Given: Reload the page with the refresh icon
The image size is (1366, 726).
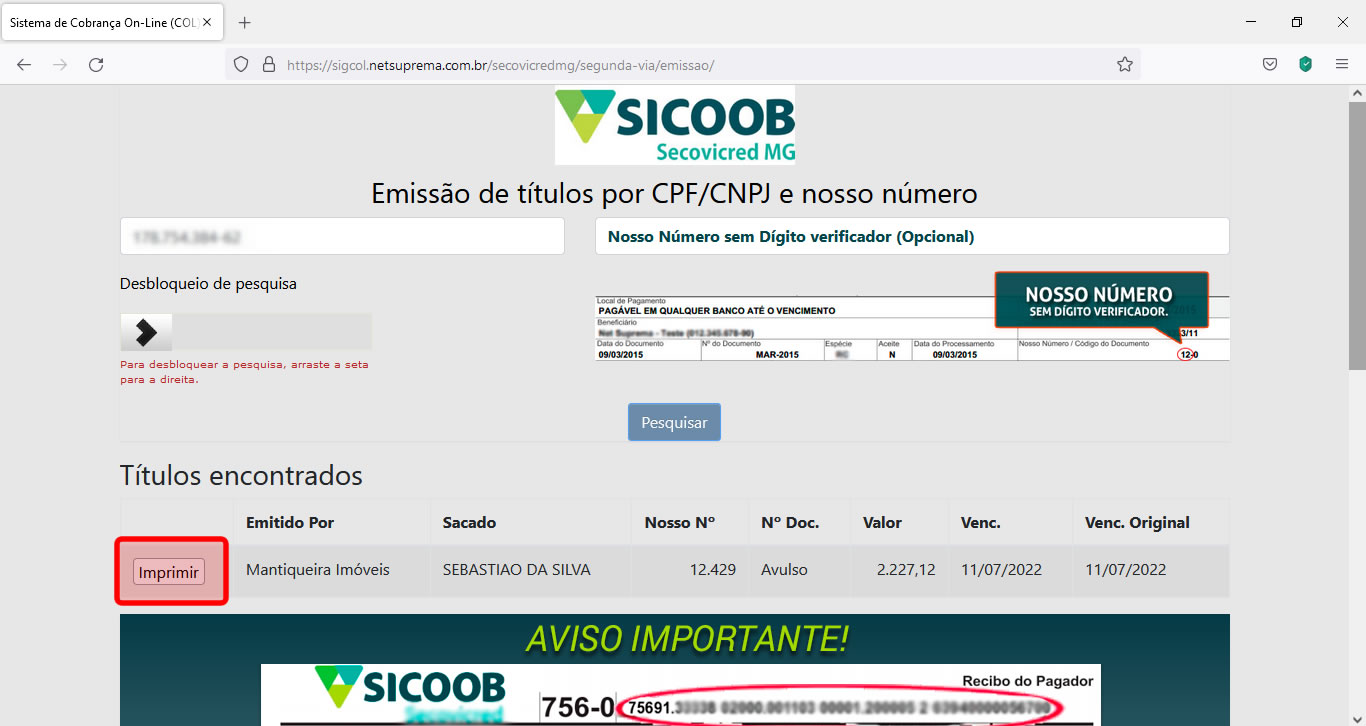Looking at the screenshot, I should (x=96, y=64).
